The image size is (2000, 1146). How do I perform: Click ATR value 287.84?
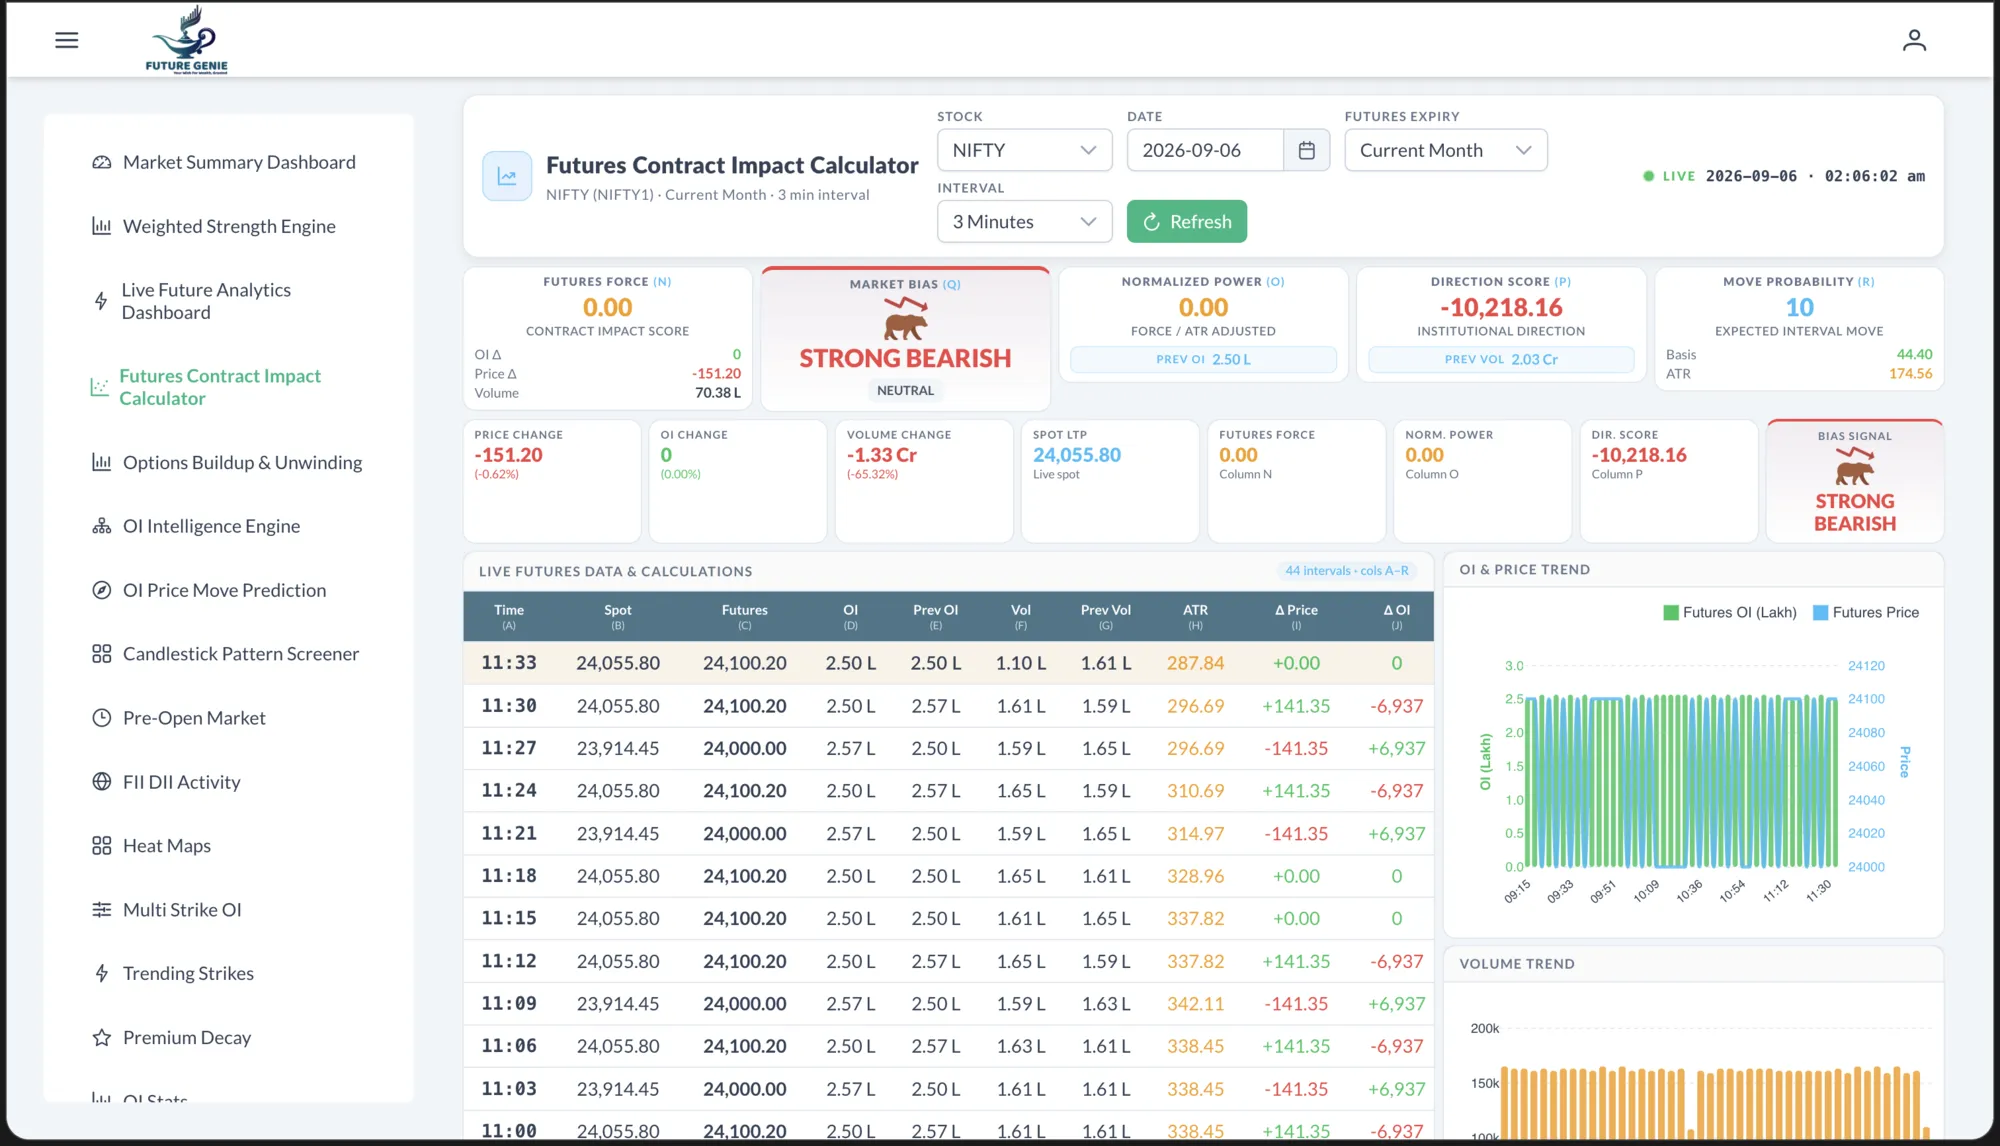[x=1195, y=663]
